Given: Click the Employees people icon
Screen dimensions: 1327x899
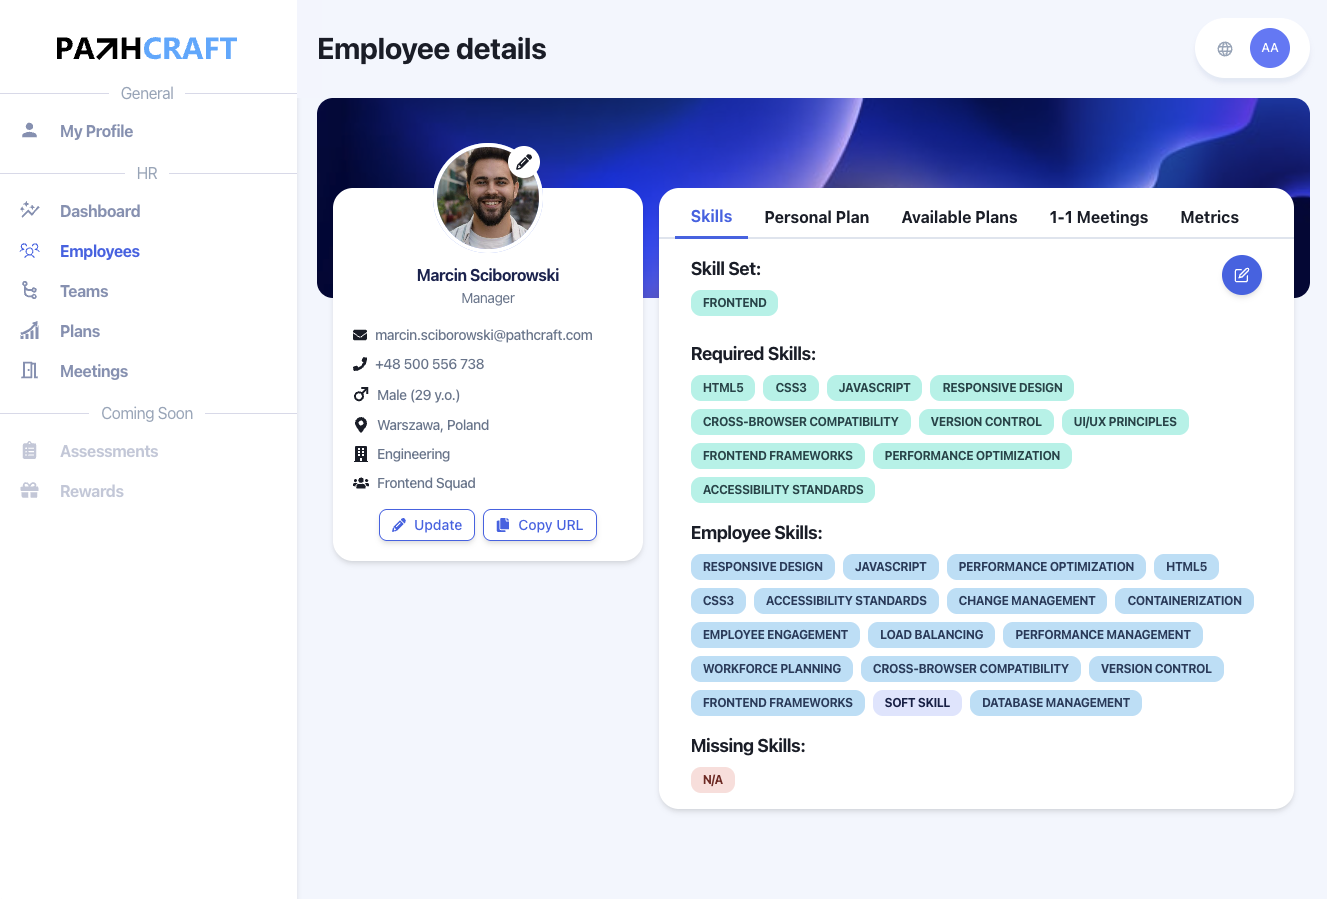Looking at the screenshot, I should point(30,250).
